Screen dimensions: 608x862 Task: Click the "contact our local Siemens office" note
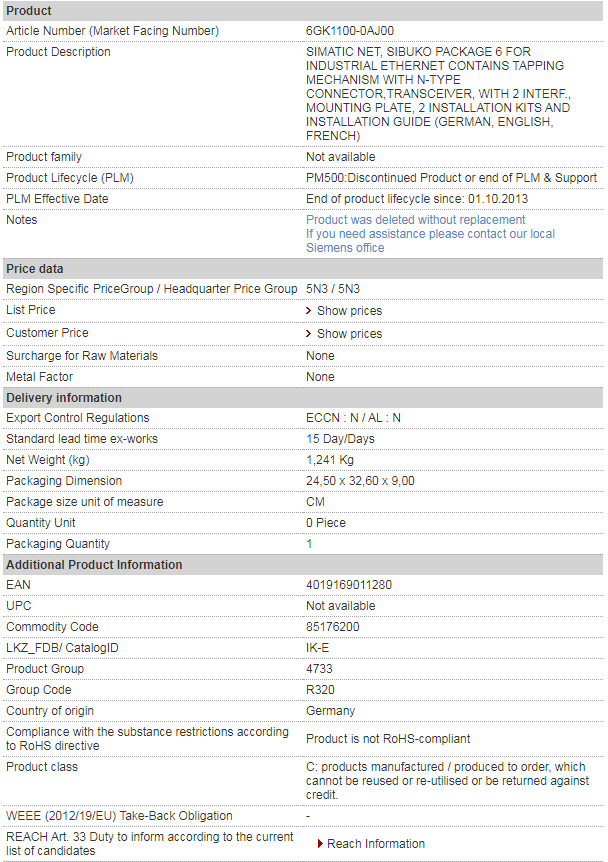(x=430, y=241)
